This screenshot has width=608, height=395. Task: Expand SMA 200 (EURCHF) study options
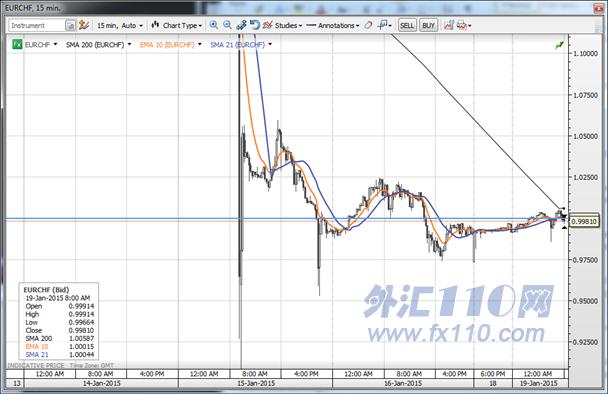[130, 45]
